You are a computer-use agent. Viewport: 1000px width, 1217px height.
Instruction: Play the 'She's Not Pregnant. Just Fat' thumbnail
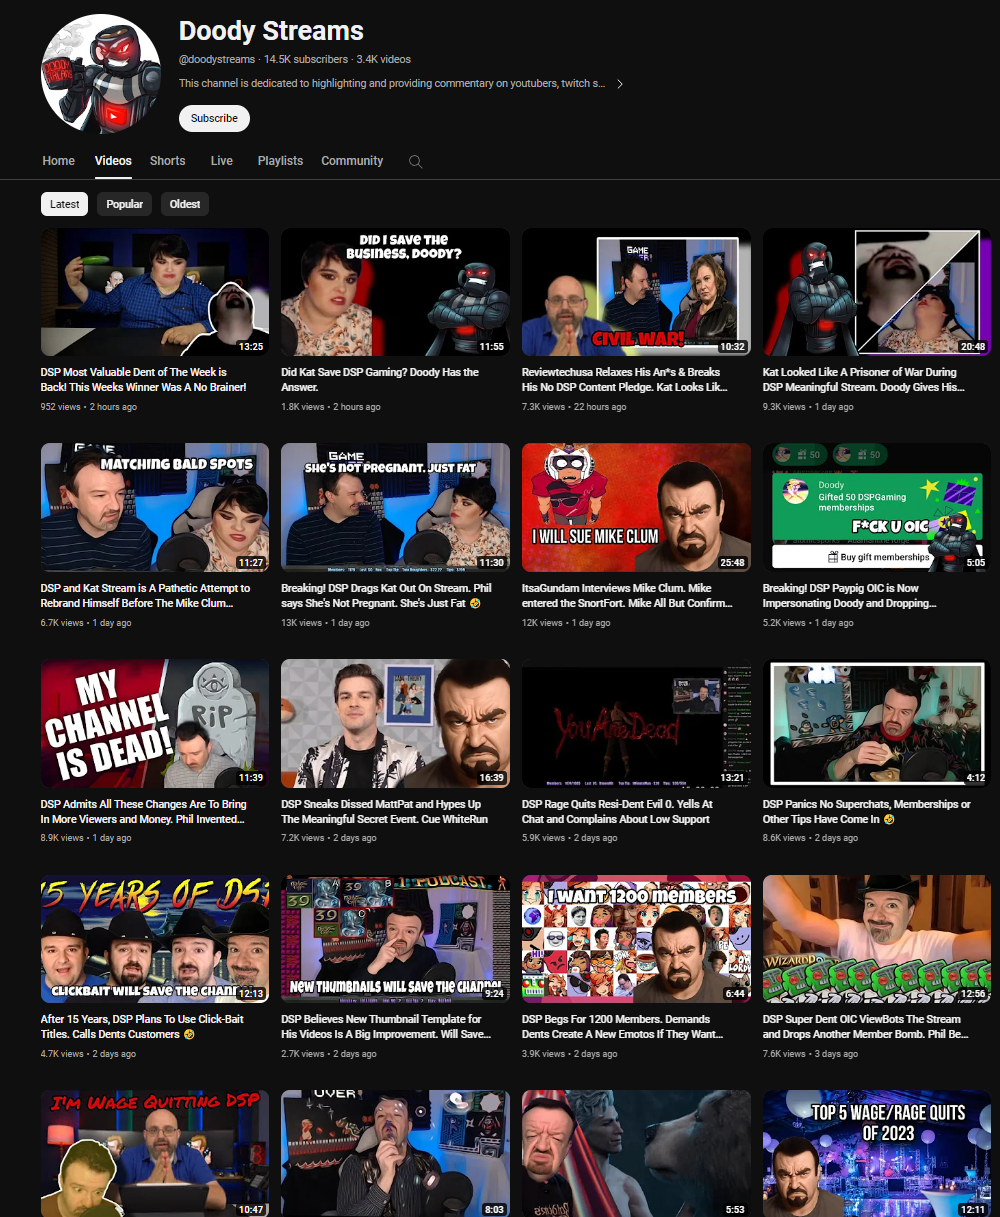[x=395, y=507]
